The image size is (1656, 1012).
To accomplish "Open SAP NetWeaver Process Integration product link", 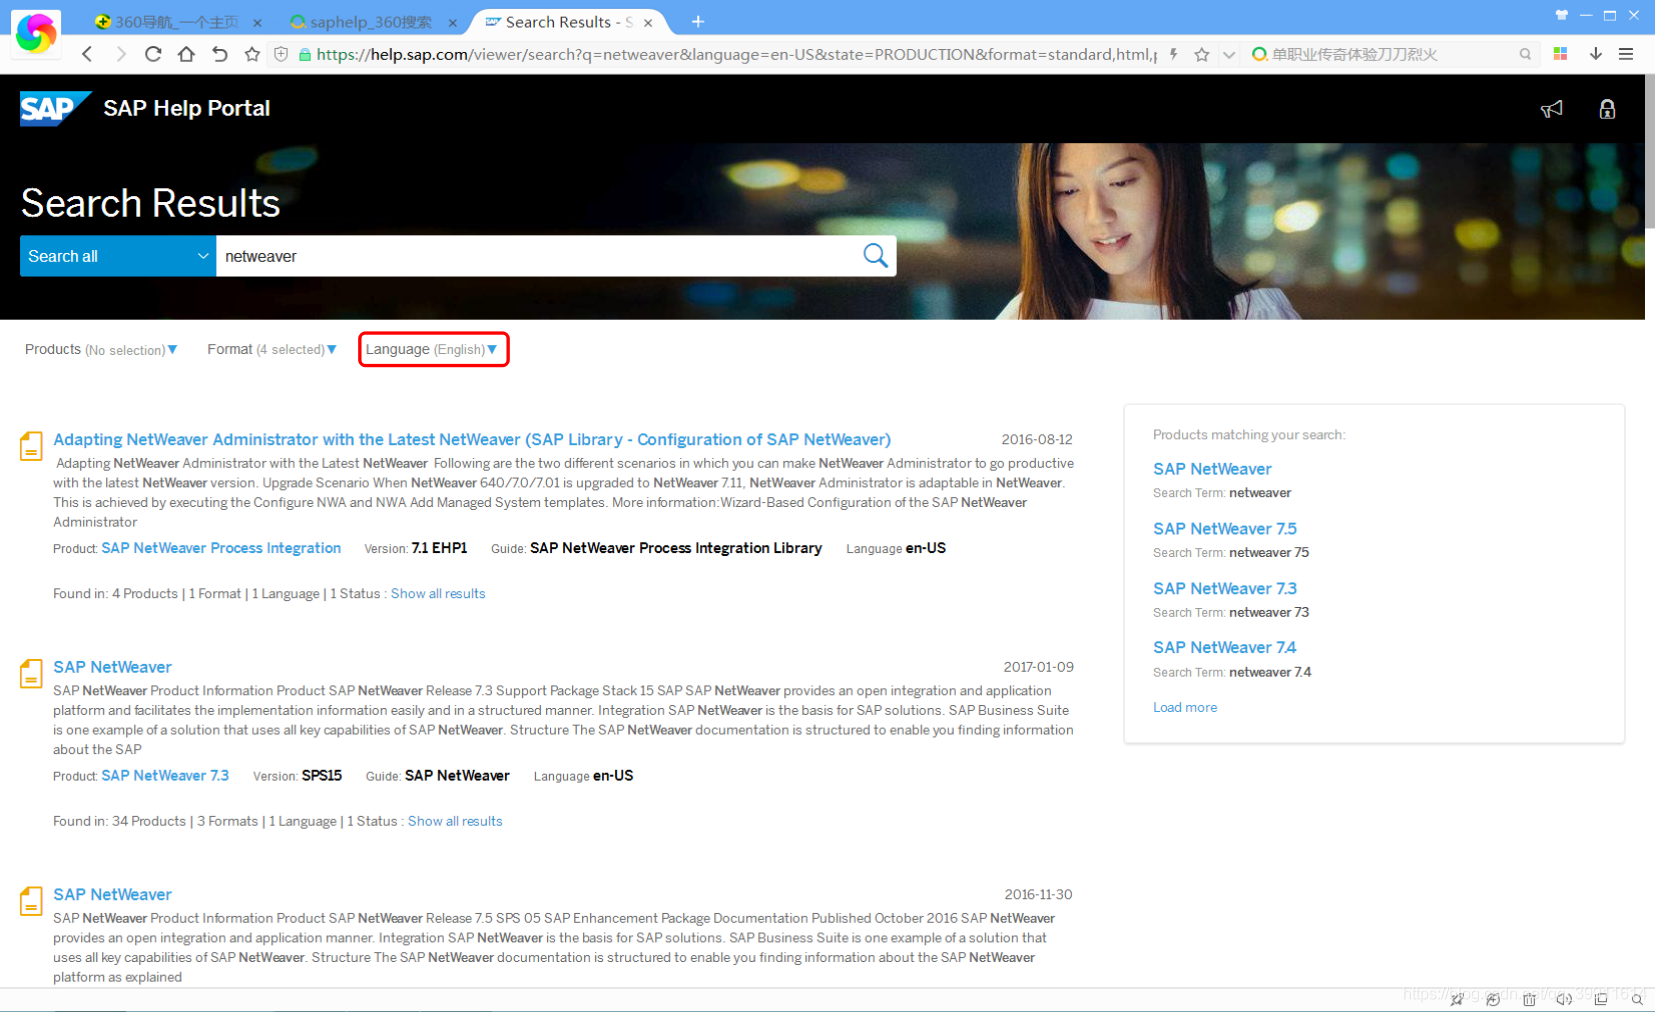I will [x=221, y=548].
